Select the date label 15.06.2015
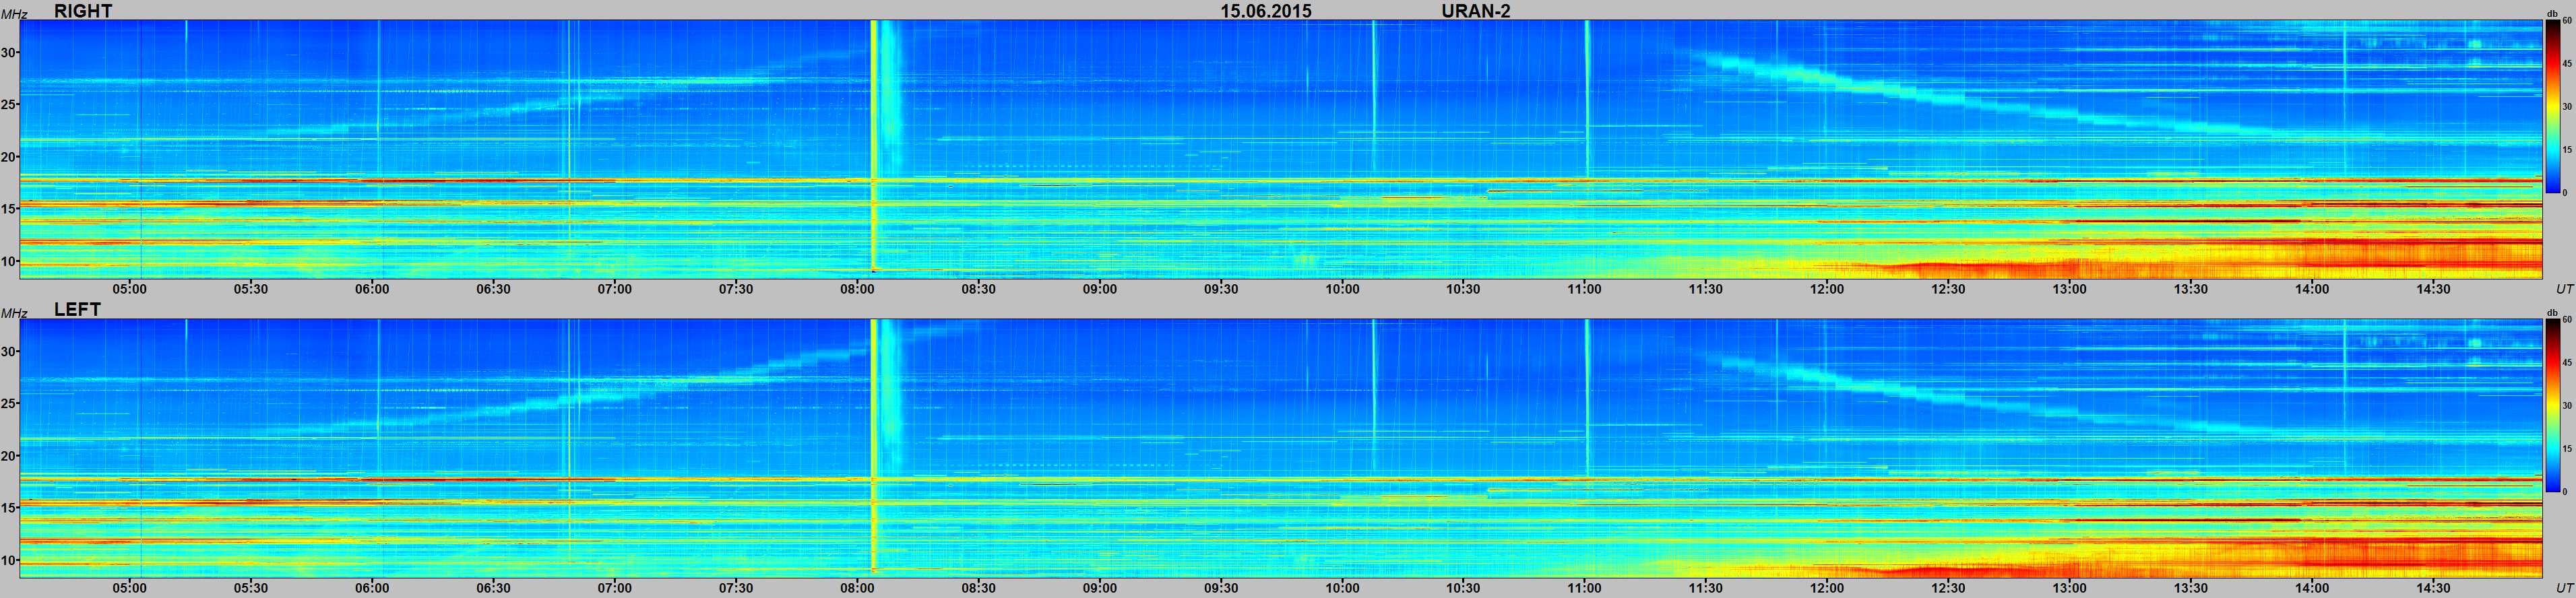The width and height of the screenshot is (2576, 598). click(x=1266, y=11)
